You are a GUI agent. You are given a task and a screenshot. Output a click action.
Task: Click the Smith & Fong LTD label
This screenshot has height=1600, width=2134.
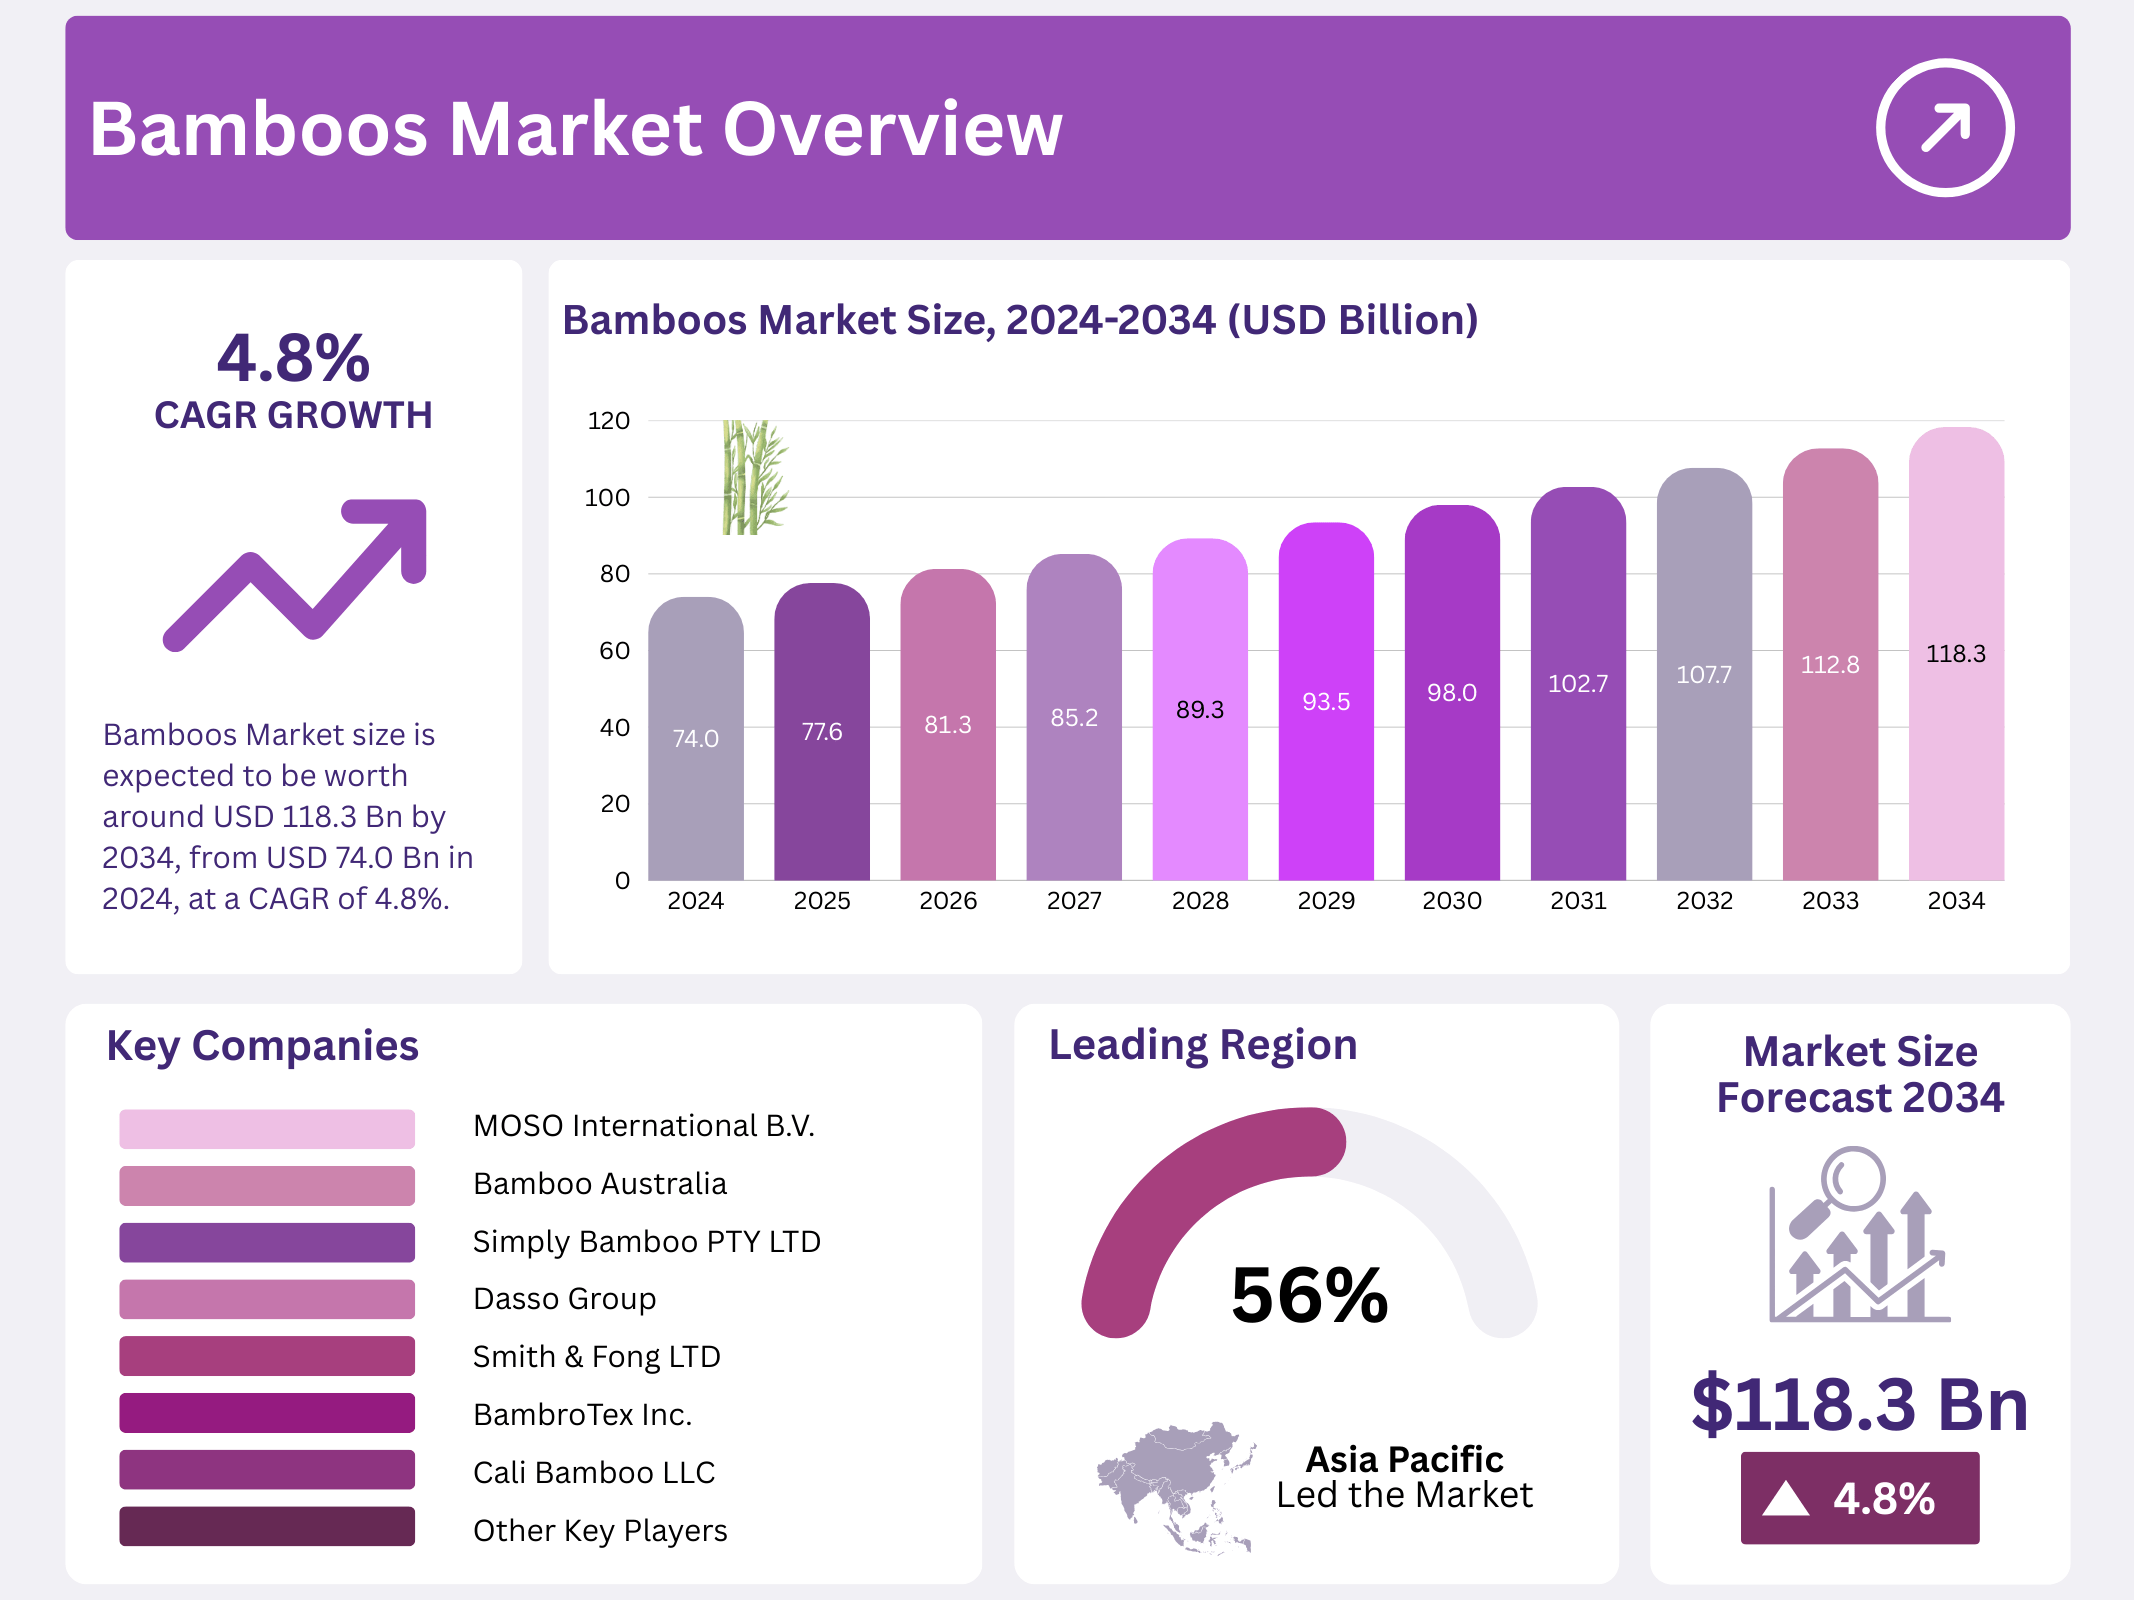click(596, 1357)
